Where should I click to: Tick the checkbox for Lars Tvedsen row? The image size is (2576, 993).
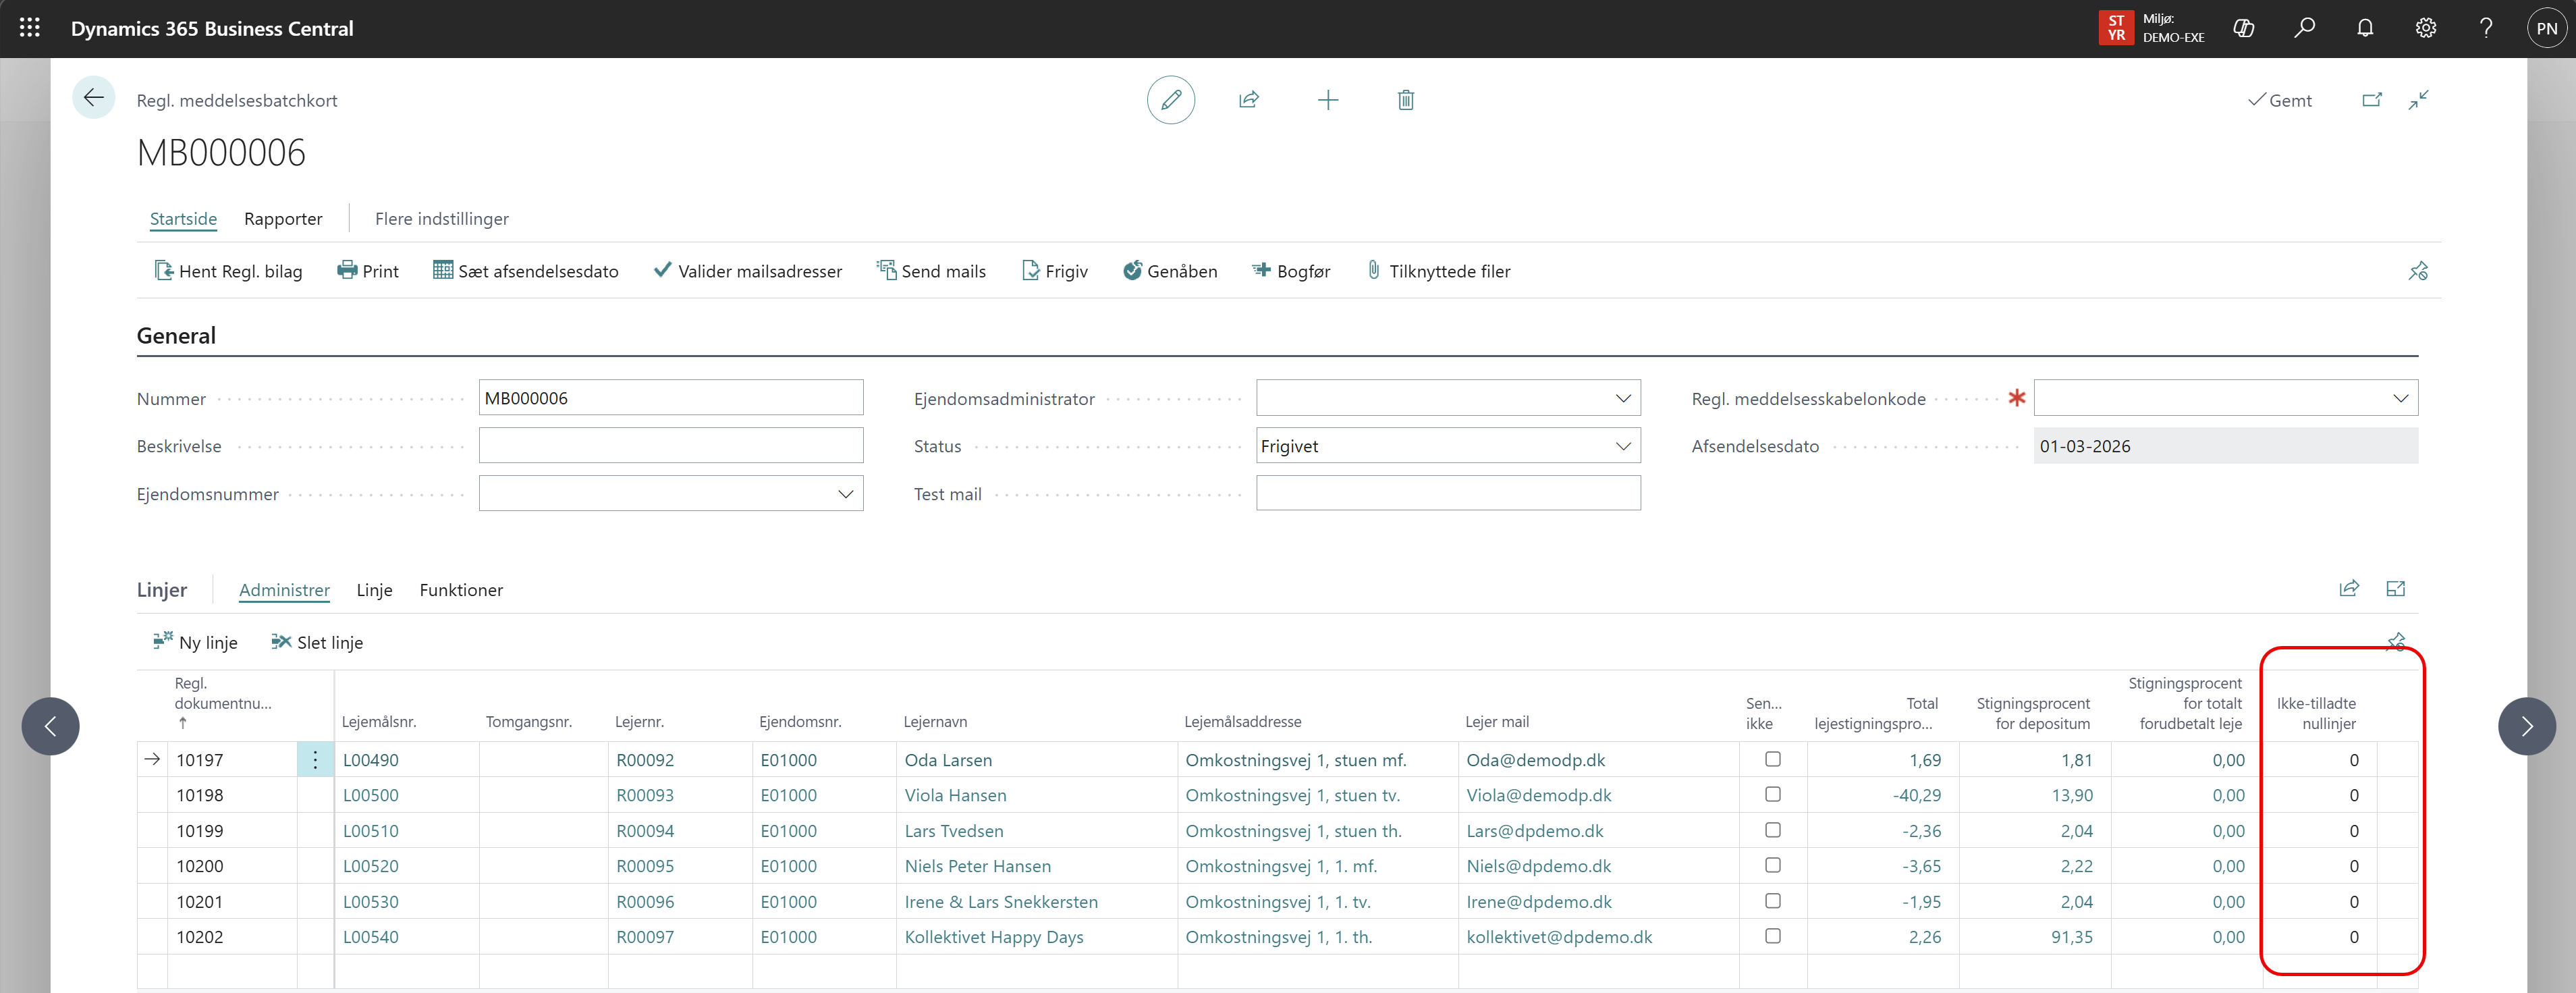1772,830
